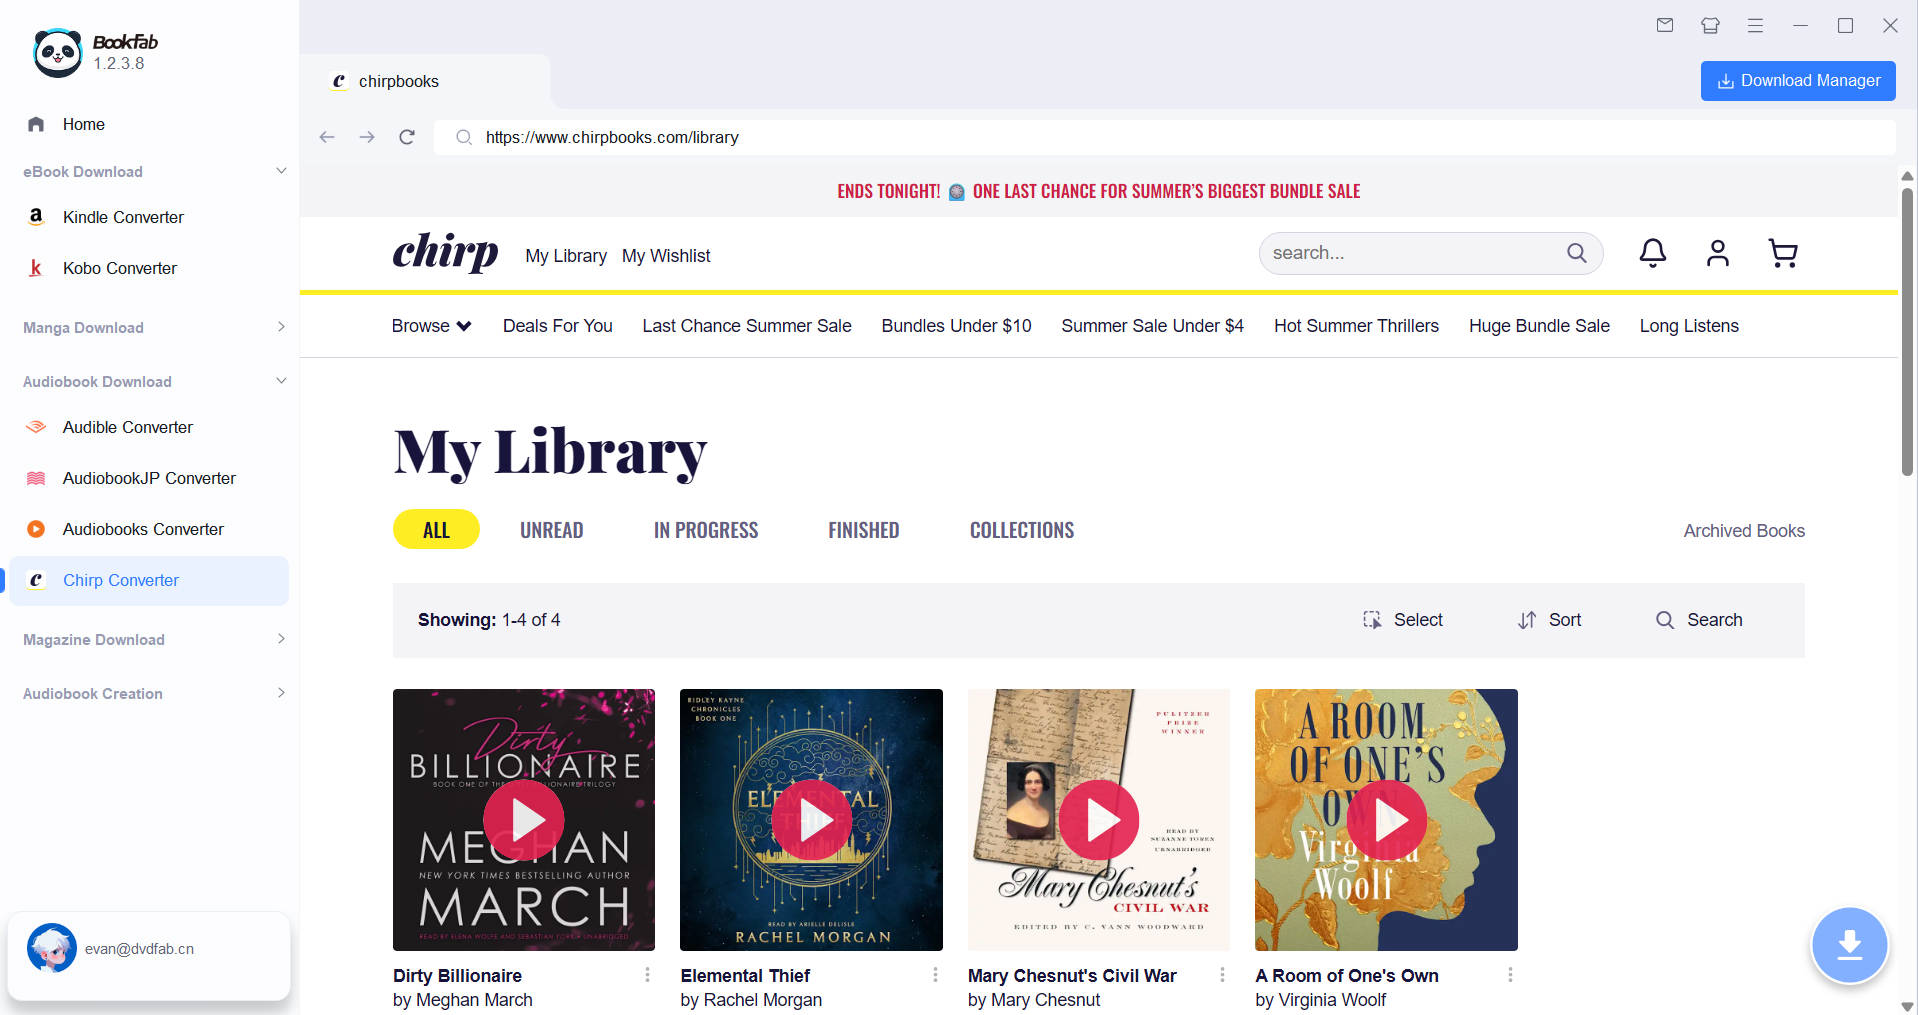Open options menu for A Room of One's Own

(x=1510, y=975)
